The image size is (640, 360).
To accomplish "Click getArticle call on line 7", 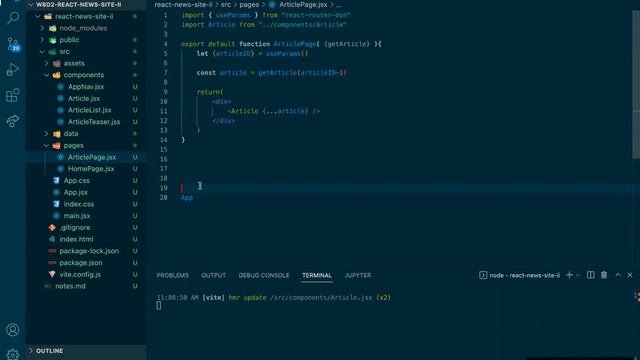I will (278, 73).
